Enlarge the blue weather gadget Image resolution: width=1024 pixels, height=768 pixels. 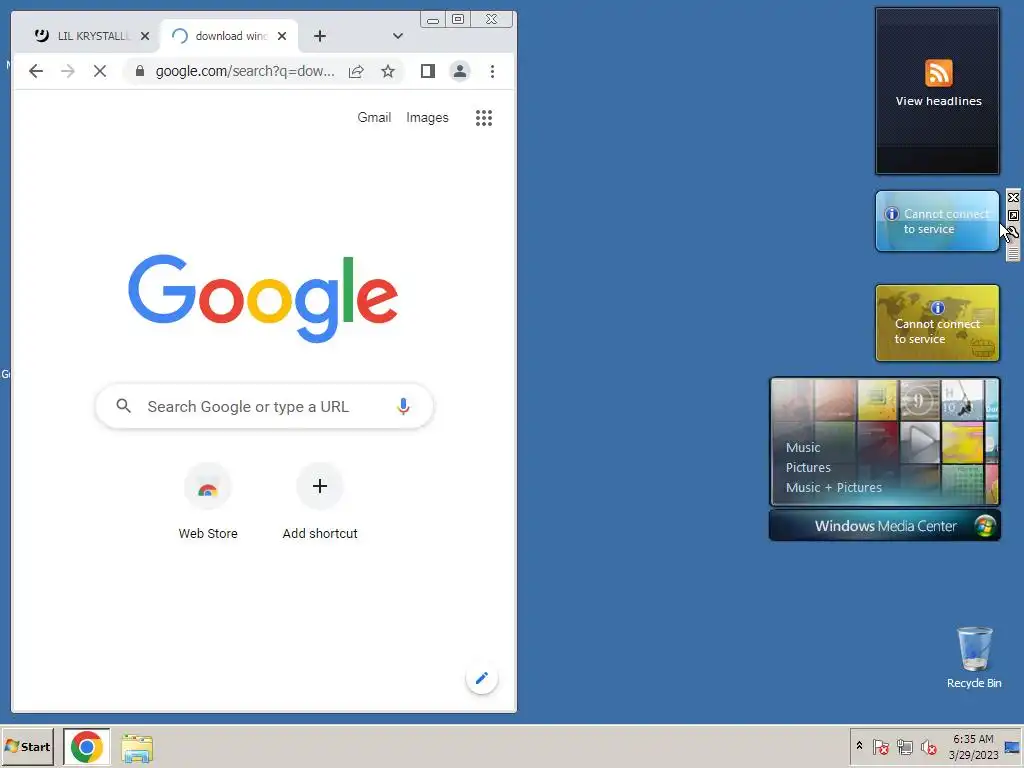pos(1013,215)
